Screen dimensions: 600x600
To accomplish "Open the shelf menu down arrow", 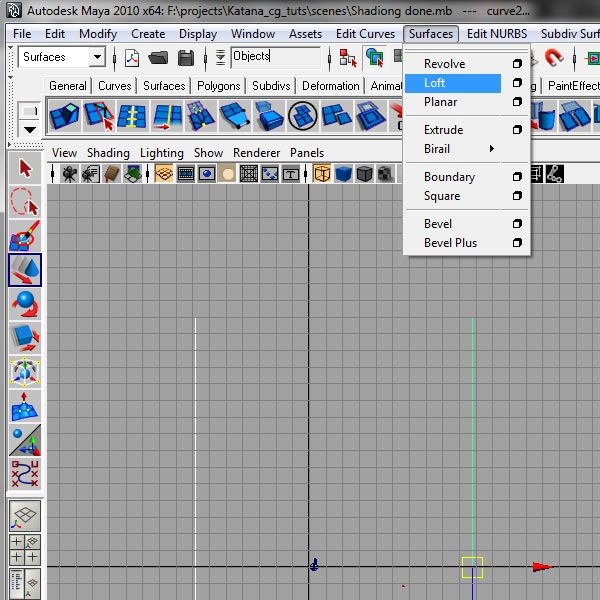I will point(30,130).
